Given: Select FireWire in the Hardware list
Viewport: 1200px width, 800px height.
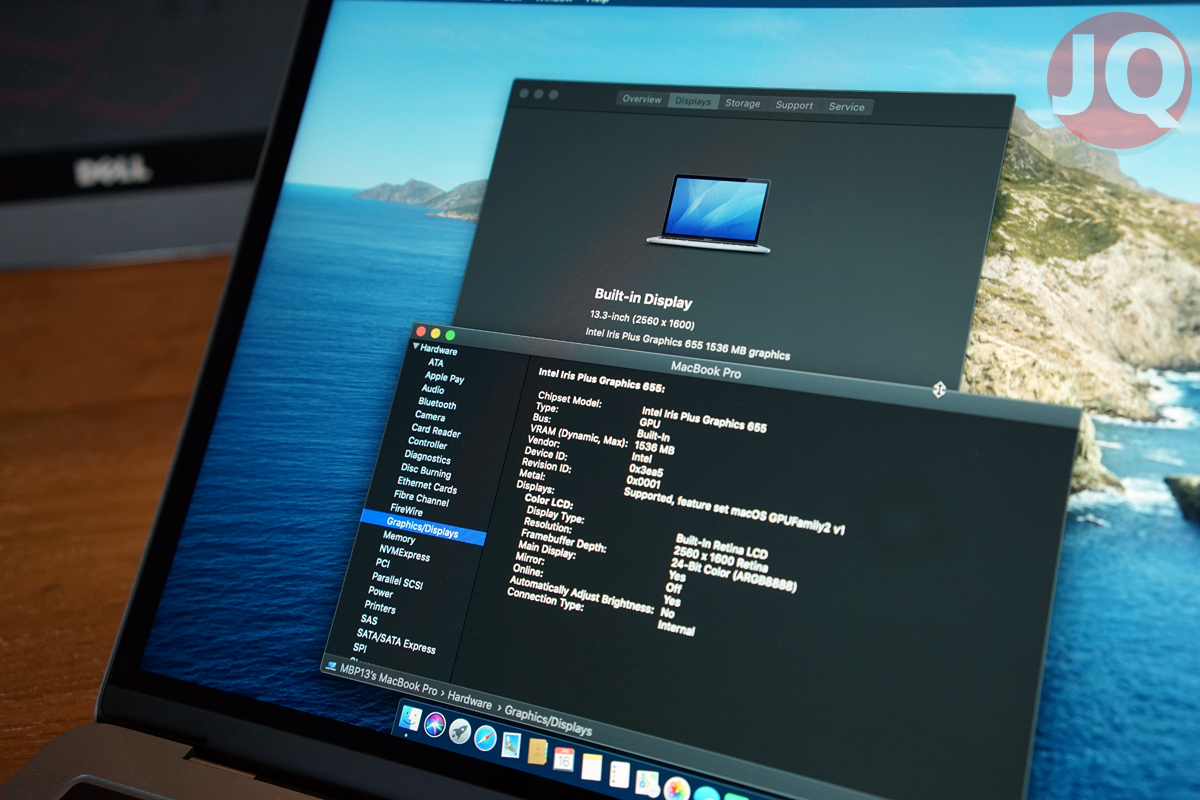Looking at the screenshot, I should coord(407,511).
